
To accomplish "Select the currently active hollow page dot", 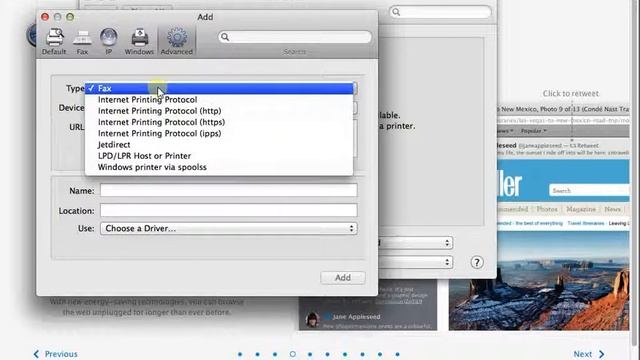I will click(293, 354).
